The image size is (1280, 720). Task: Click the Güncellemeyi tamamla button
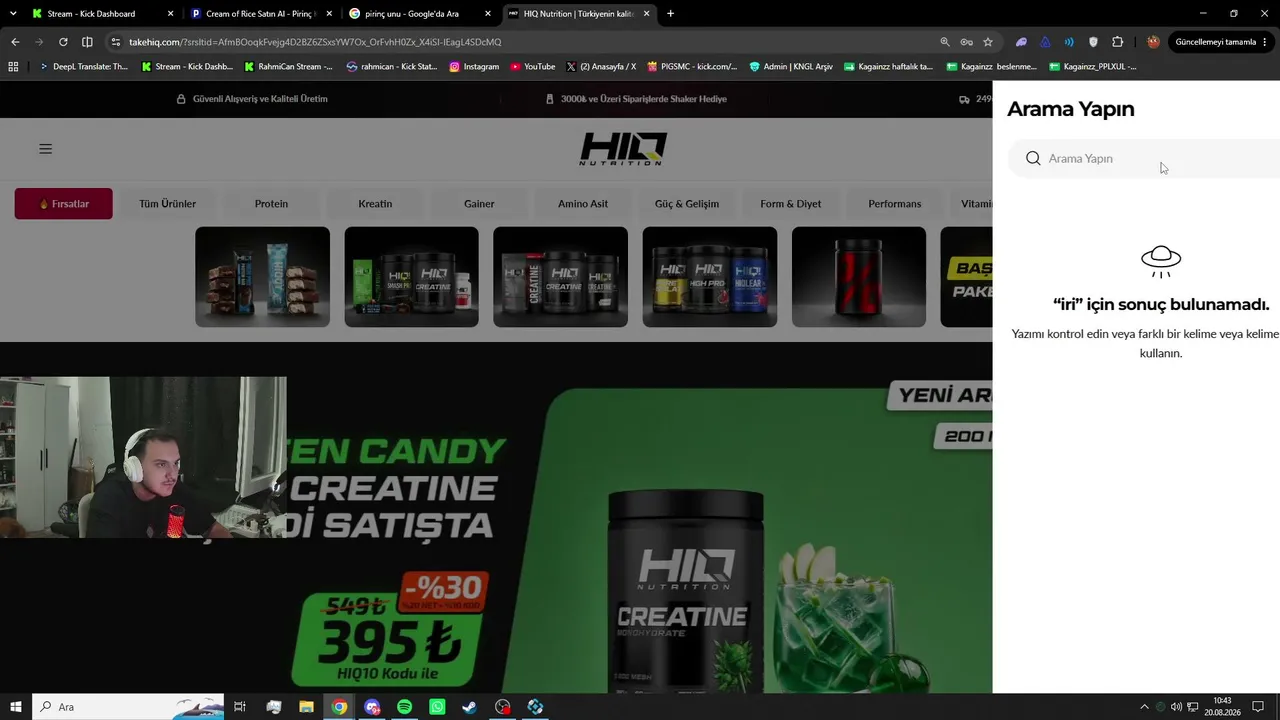pos(1221,42)
